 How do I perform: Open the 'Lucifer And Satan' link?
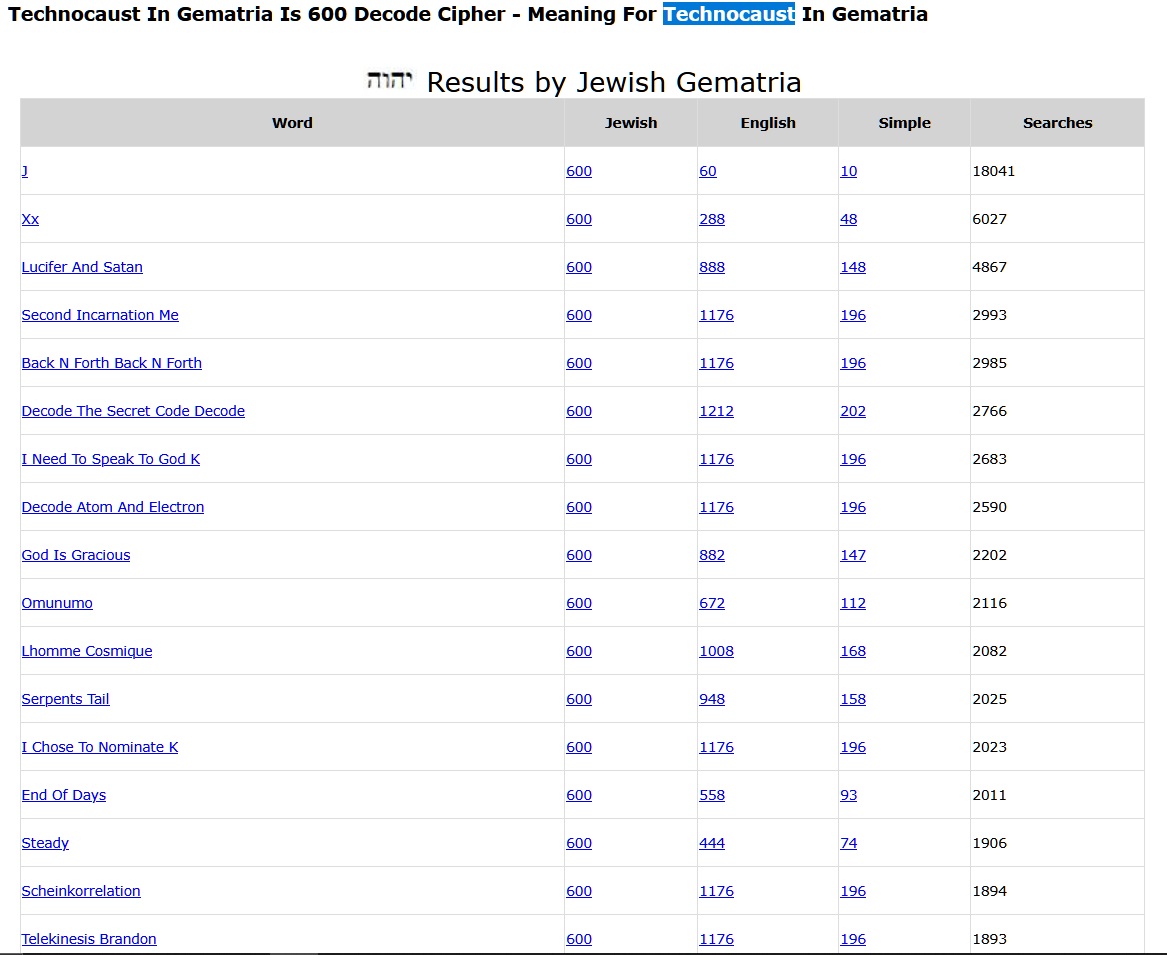pyautogui.click(x=82, y=267)
